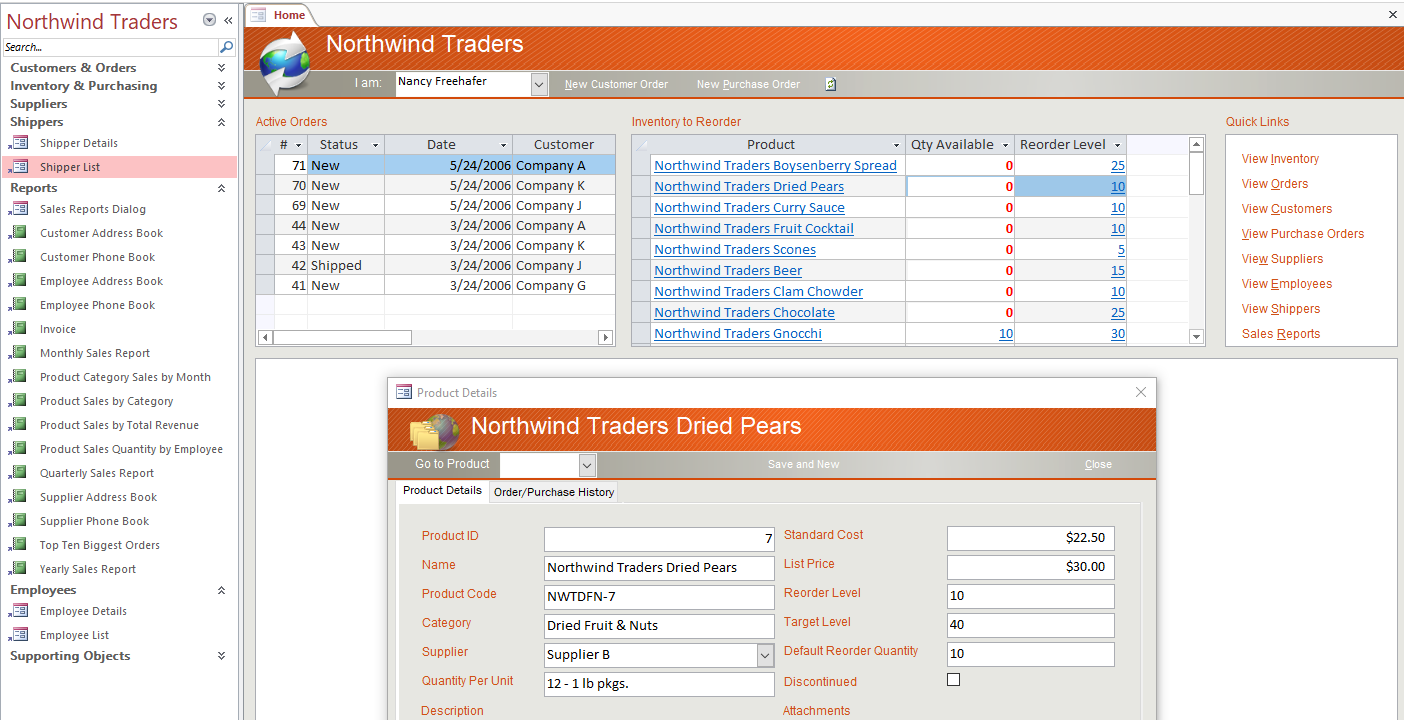Click the refresh icon next to New Purchase Order

[x=830, y=85]
